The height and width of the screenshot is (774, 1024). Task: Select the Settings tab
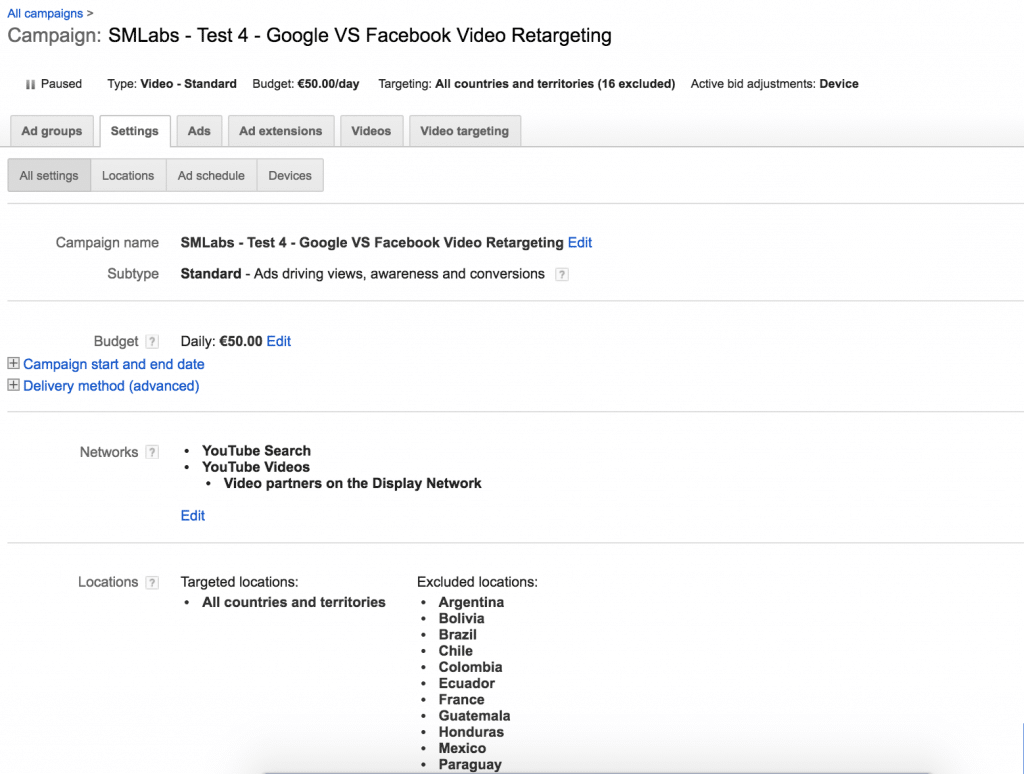pos(135,131)
